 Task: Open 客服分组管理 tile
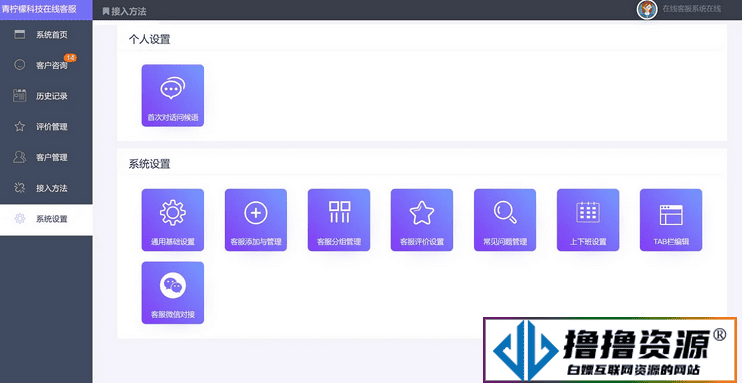point(339,220)
